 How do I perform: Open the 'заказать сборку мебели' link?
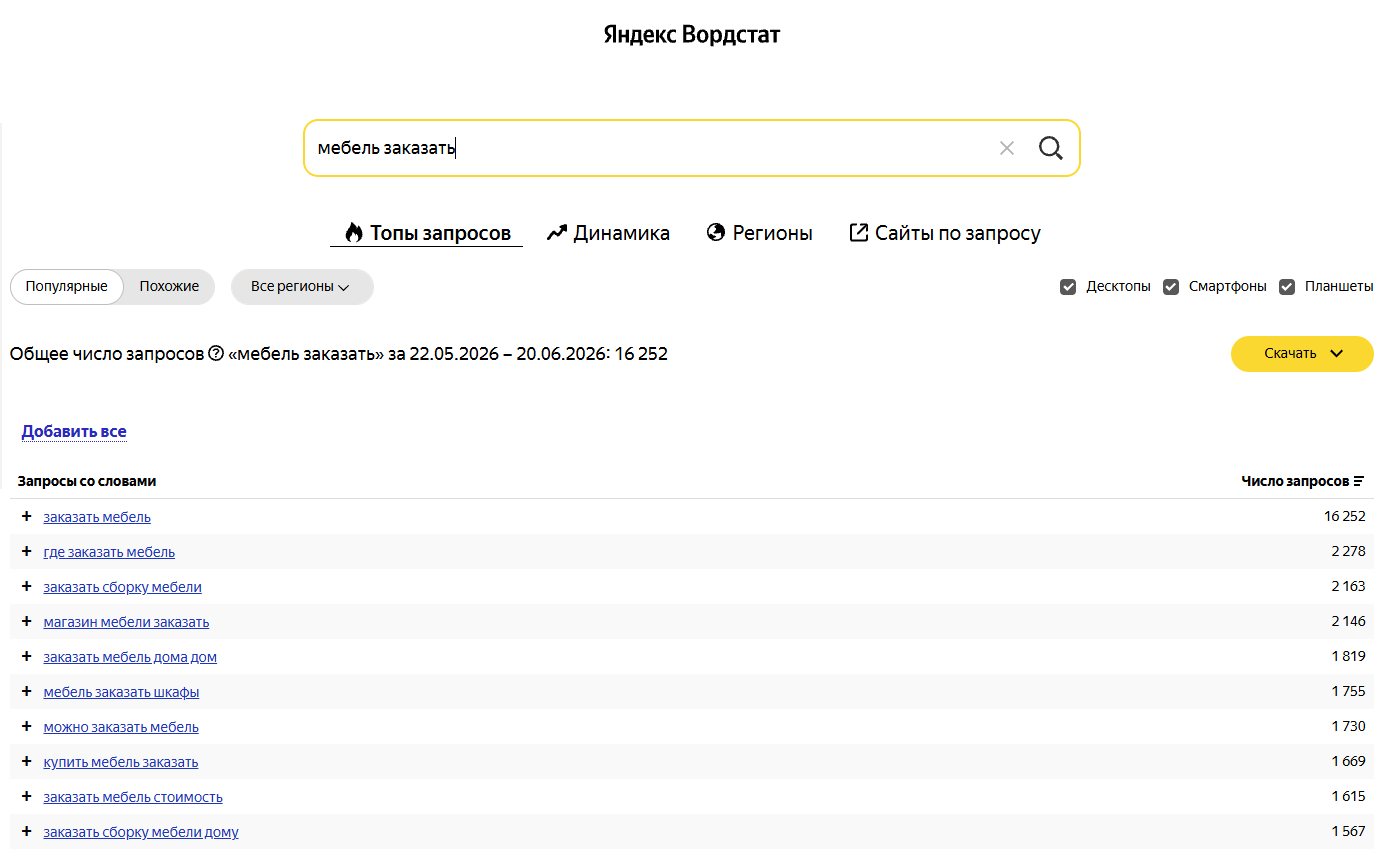[x=122, y=587]
